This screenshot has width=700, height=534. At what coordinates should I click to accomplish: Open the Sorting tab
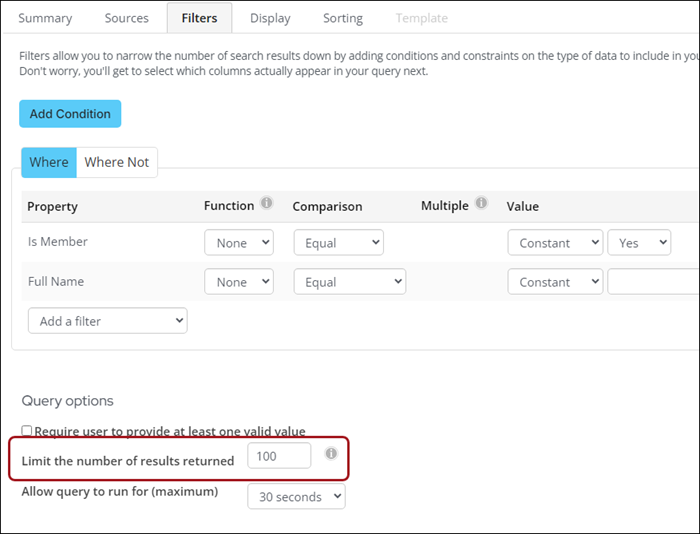tap(343, 18)
